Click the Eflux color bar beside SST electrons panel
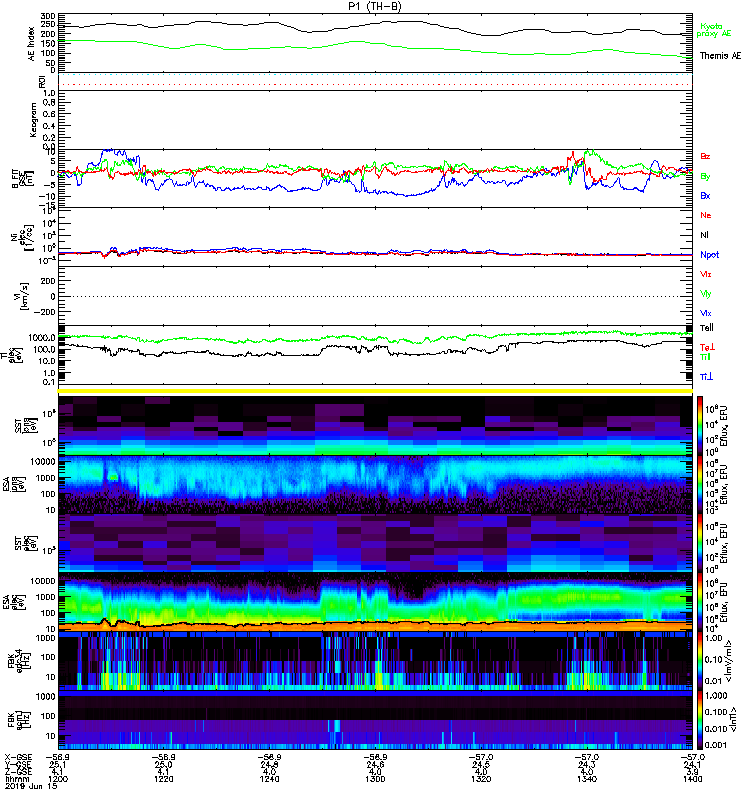The image size is (750, 800). pyautogui.click(x=699, y=543)
